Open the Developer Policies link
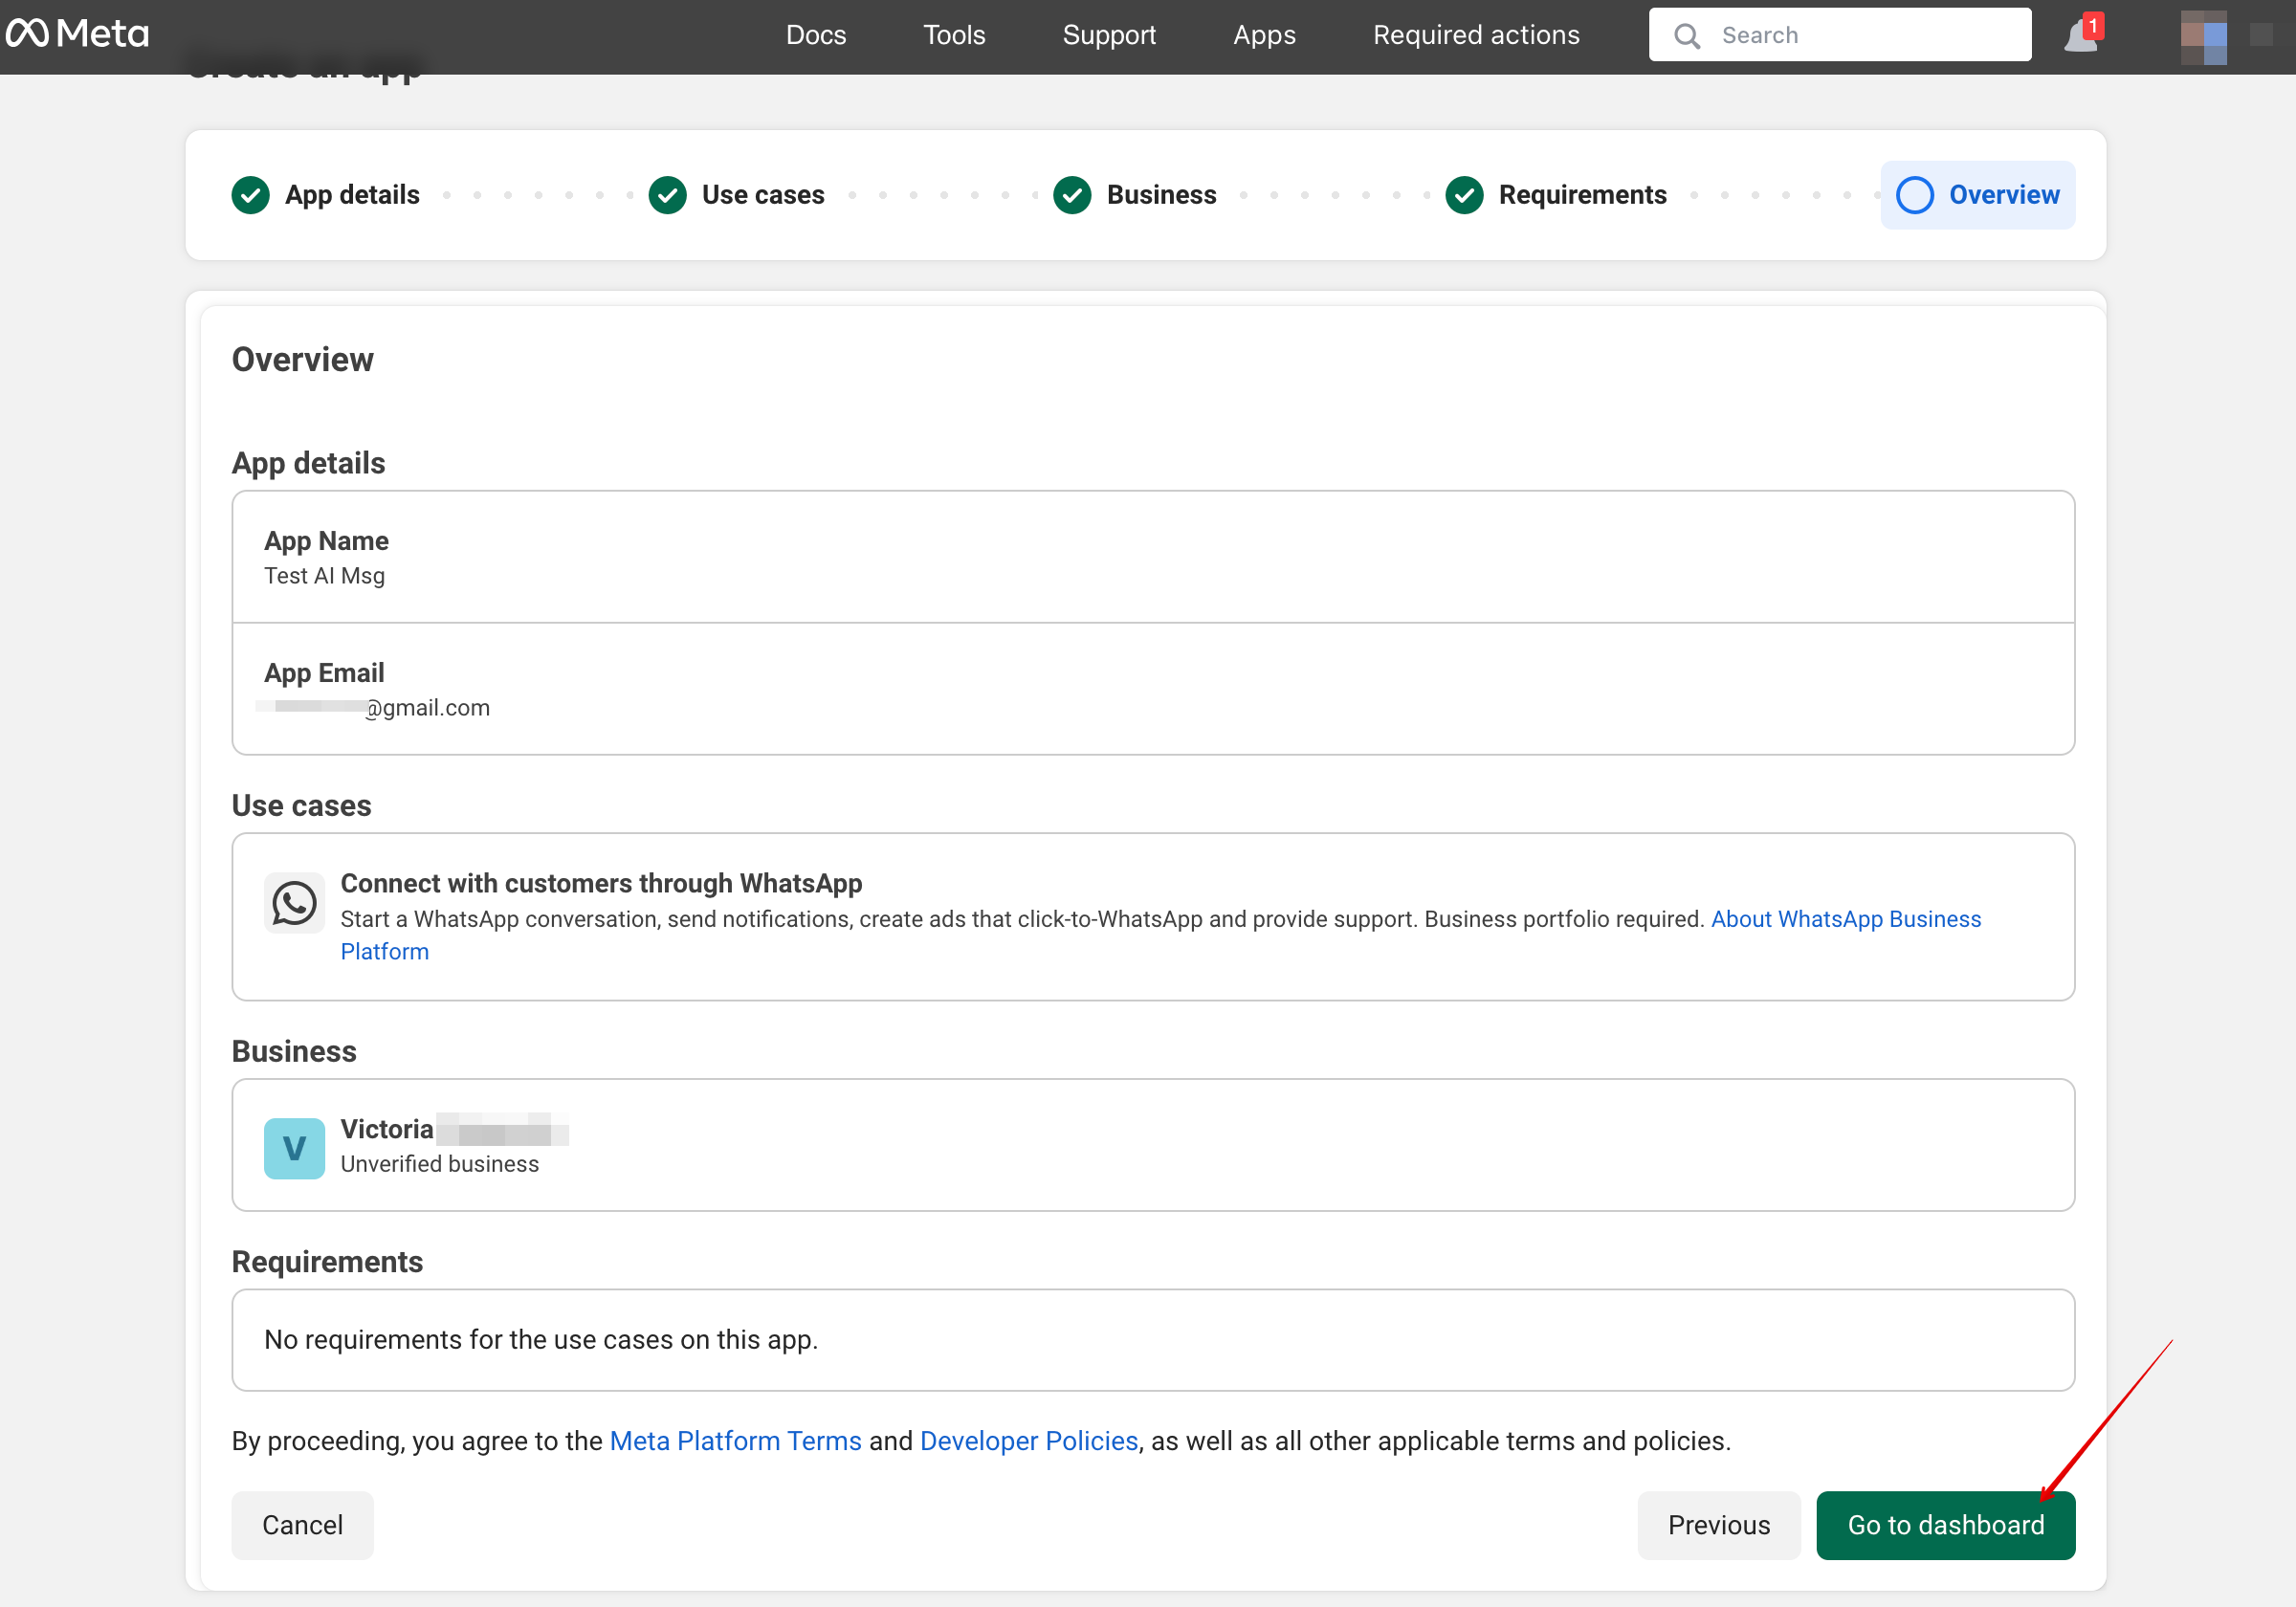The height and width of the screenshot is (1607, 2296). point(1028,1440)
